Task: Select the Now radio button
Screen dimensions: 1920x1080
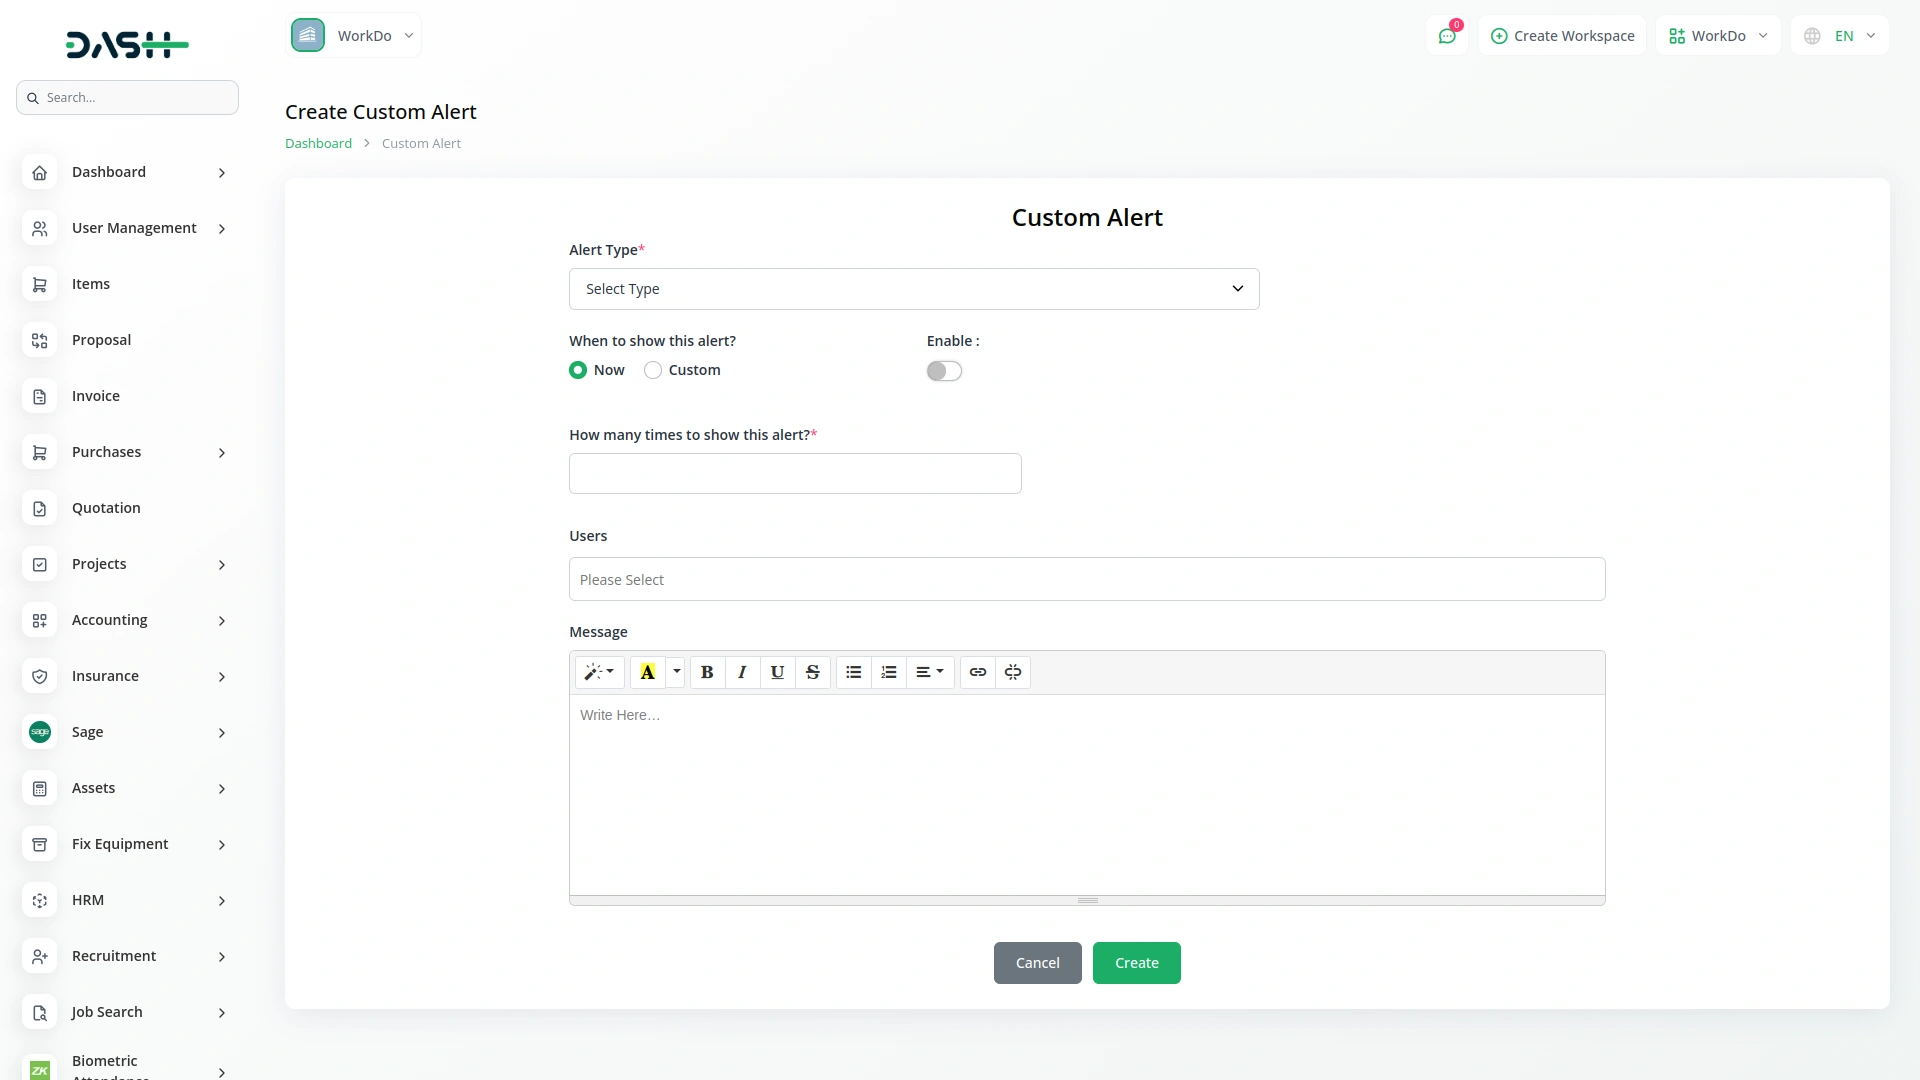Action: (578, 370)
